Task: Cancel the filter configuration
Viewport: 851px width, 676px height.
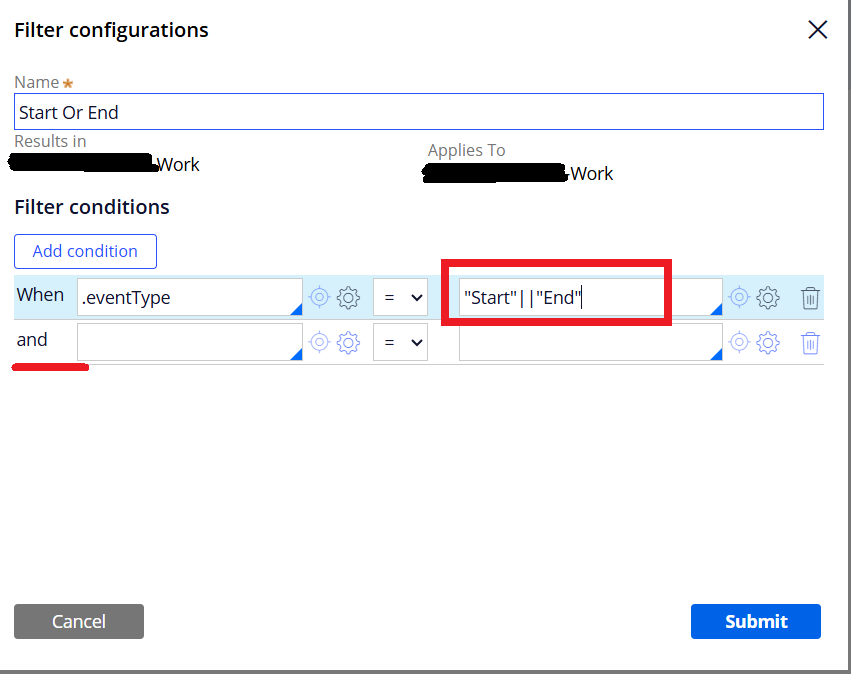Action: tap(78, 621)
